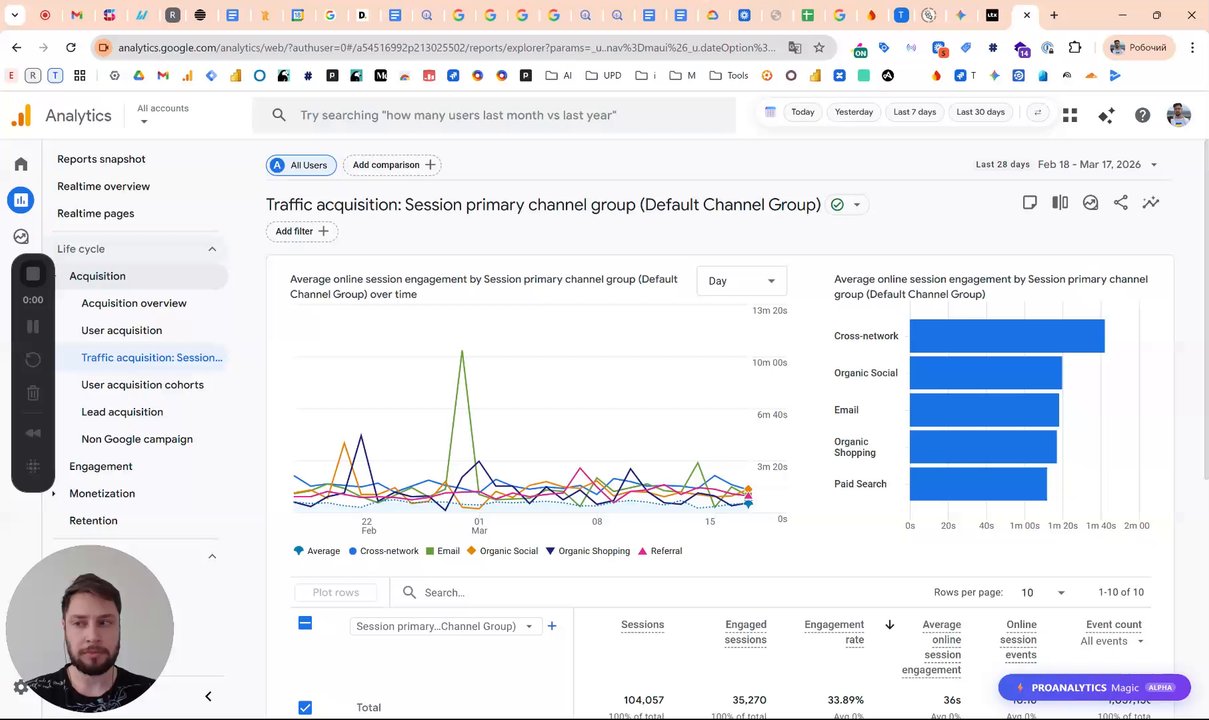Click the customize report chart icon
This screenshot has height=720, width=1209.
pos(1091,203)
